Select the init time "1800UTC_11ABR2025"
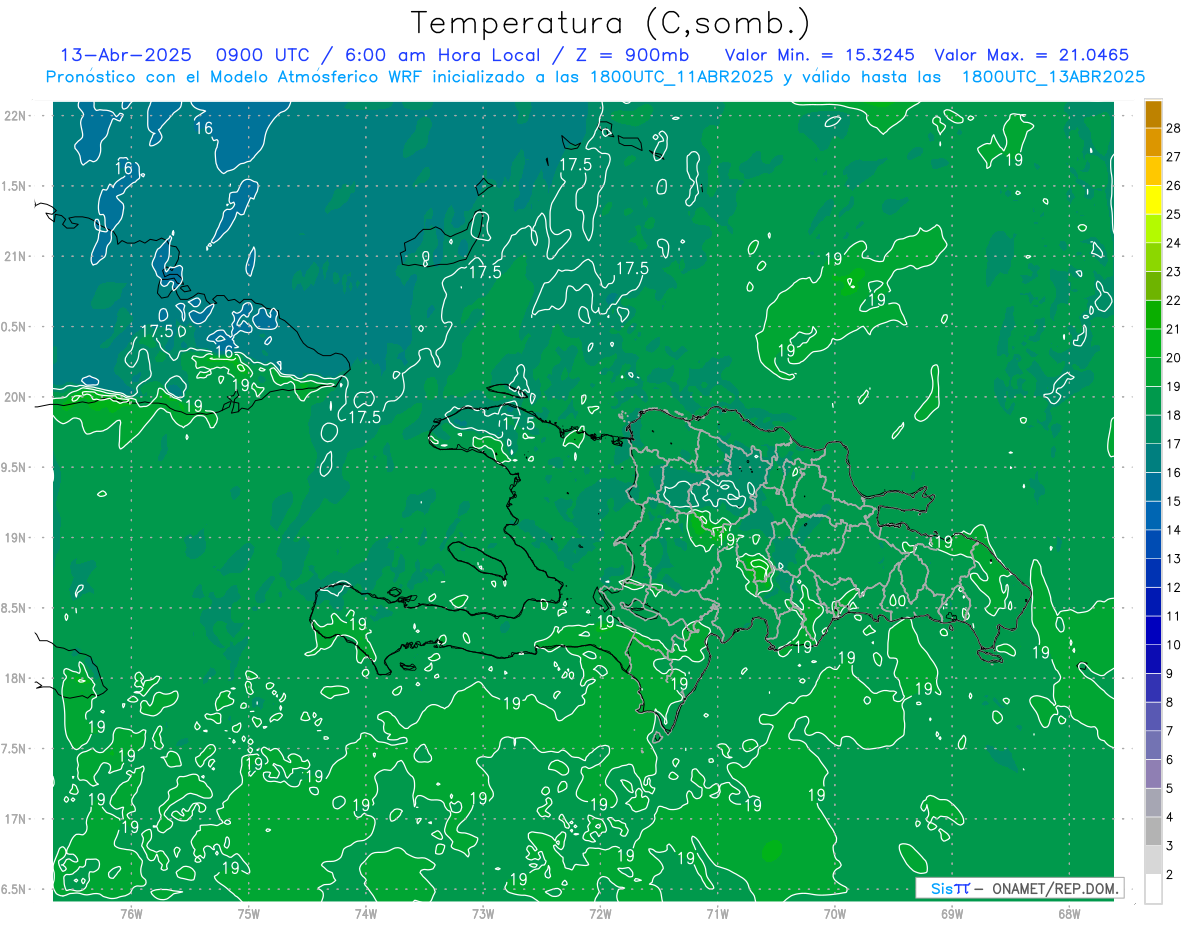1200x927 pixels. click(681, 77)
